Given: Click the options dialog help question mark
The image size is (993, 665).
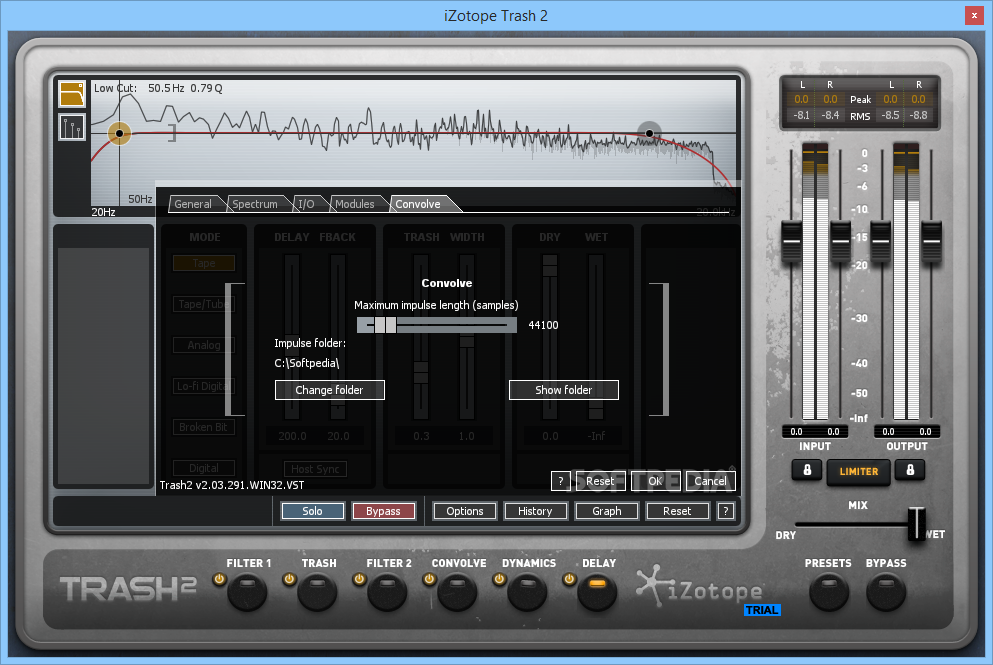Looking at the screenshot, I should [x=560, y=481].
